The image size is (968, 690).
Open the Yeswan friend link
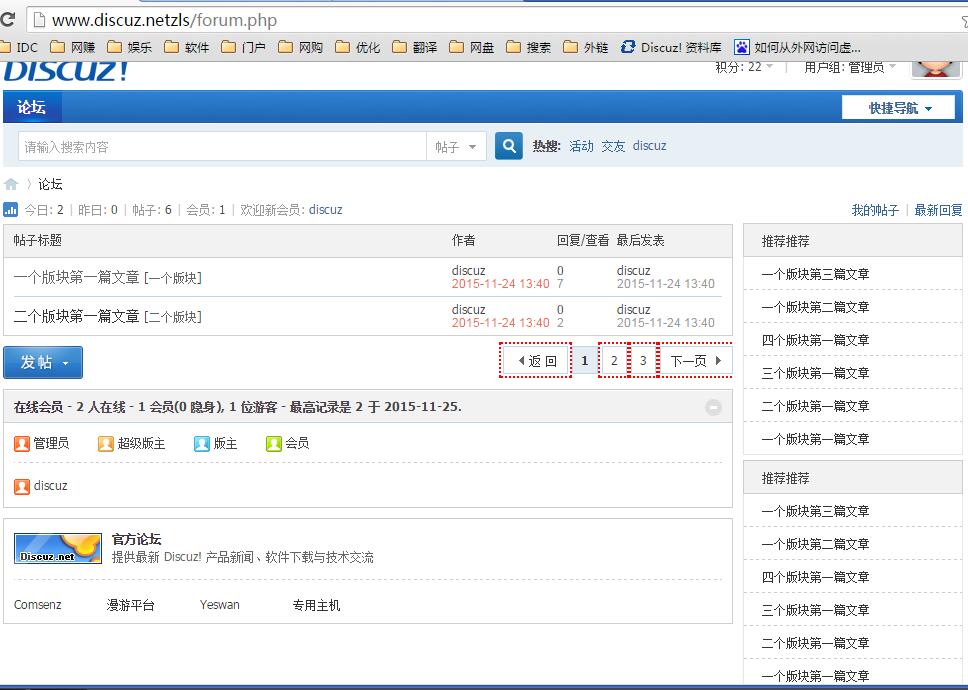coord(220,605)
